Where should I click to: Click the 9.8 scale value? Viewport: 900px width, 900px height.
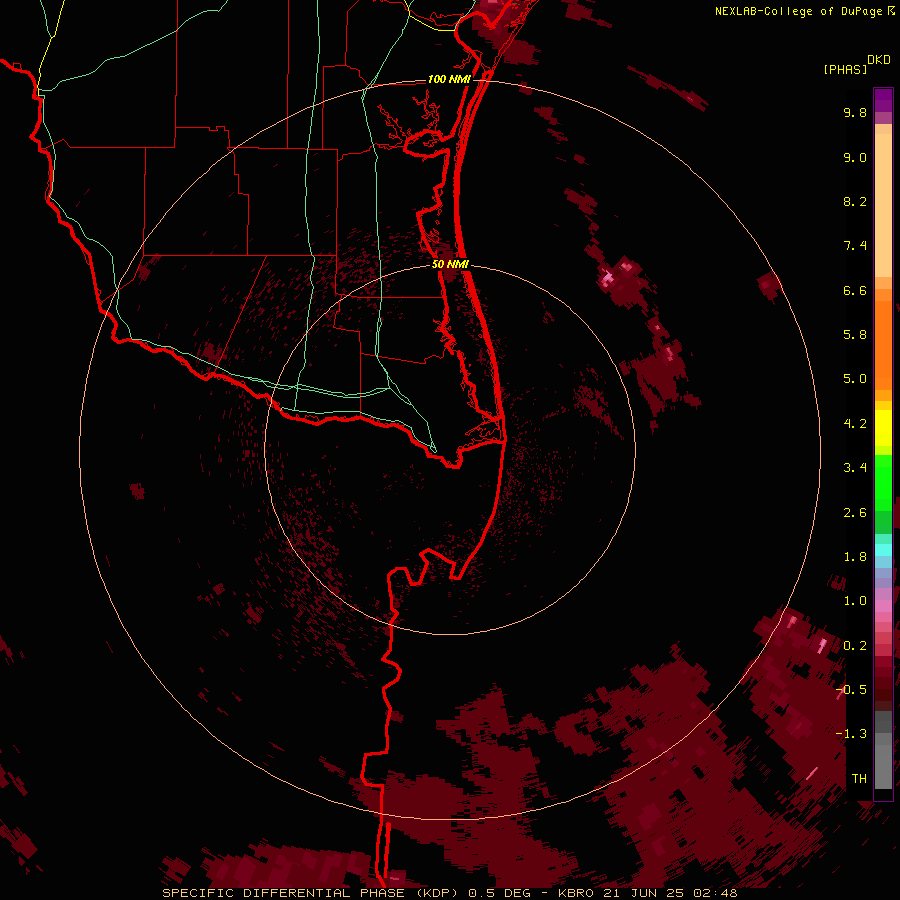pos(855,112)
